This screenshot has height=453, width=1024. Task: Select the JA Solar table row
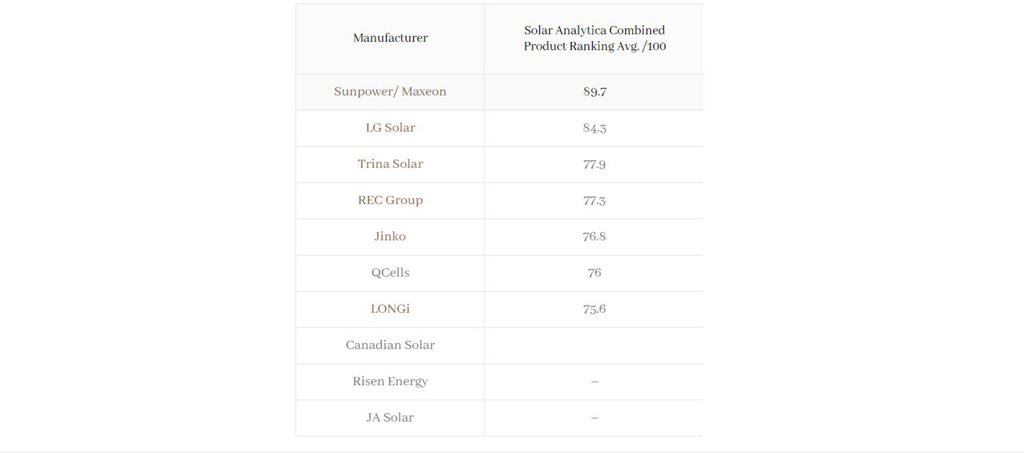coord(500,418)
